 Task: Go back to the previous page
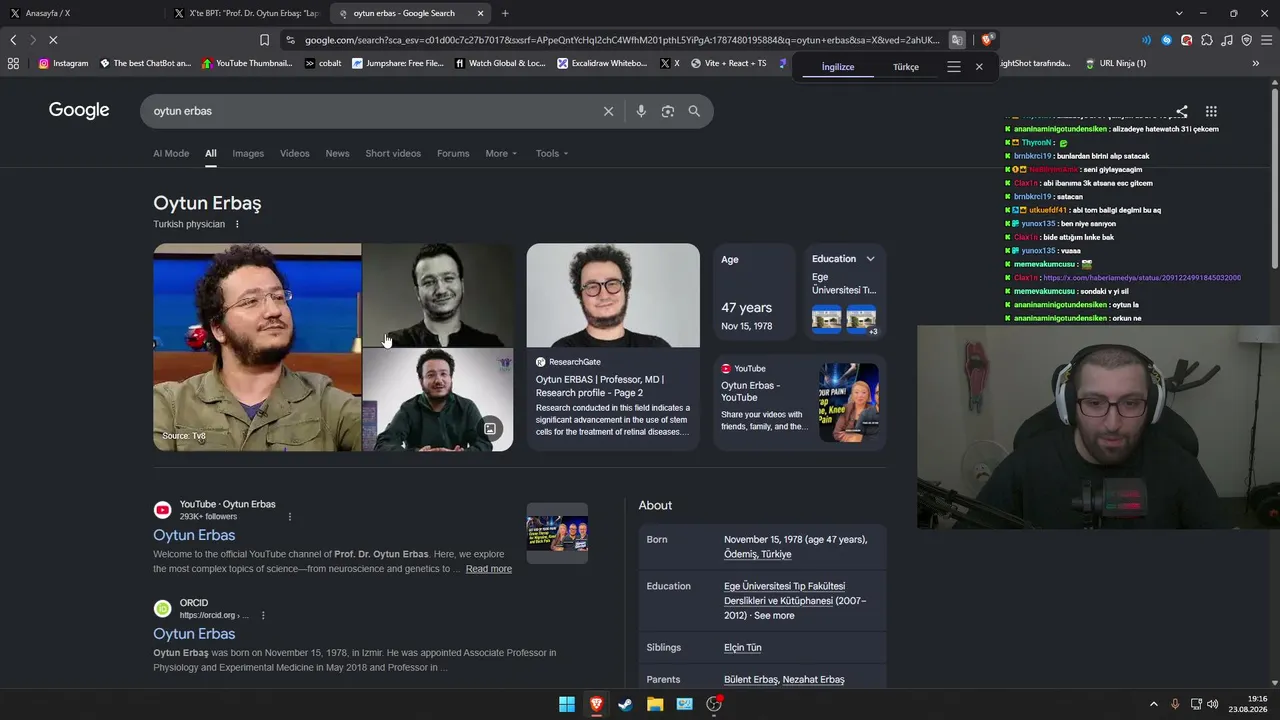pyautogui.click(x=13, y=40)
